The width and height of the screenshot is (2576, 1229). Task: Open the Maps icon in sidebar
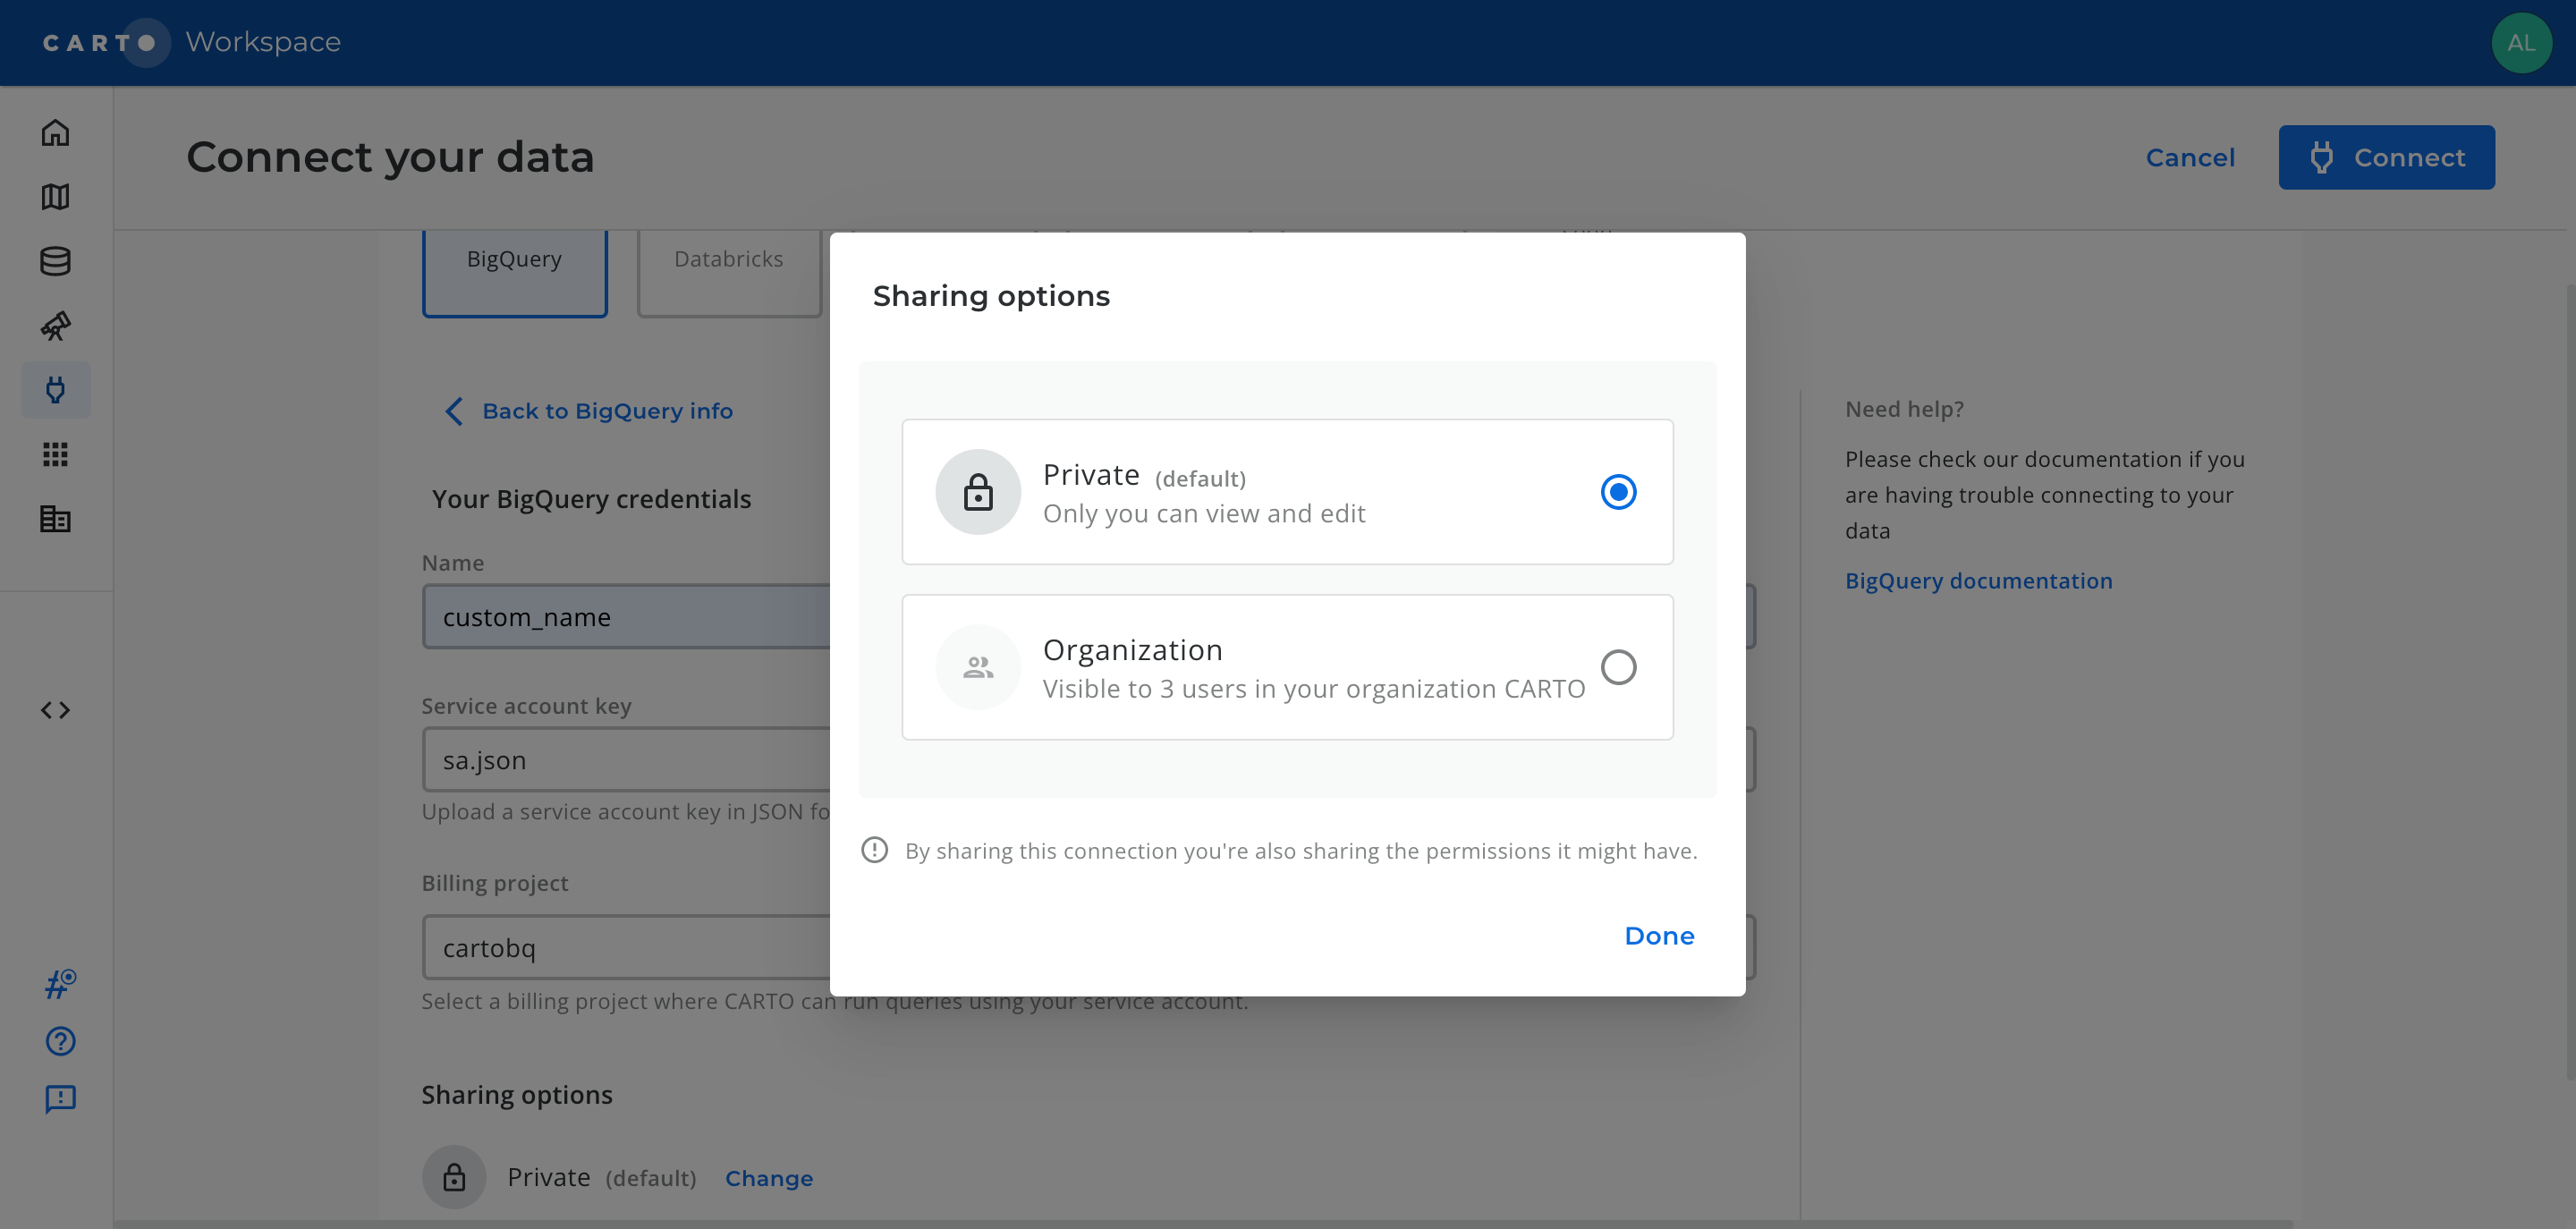click(55, 197)
